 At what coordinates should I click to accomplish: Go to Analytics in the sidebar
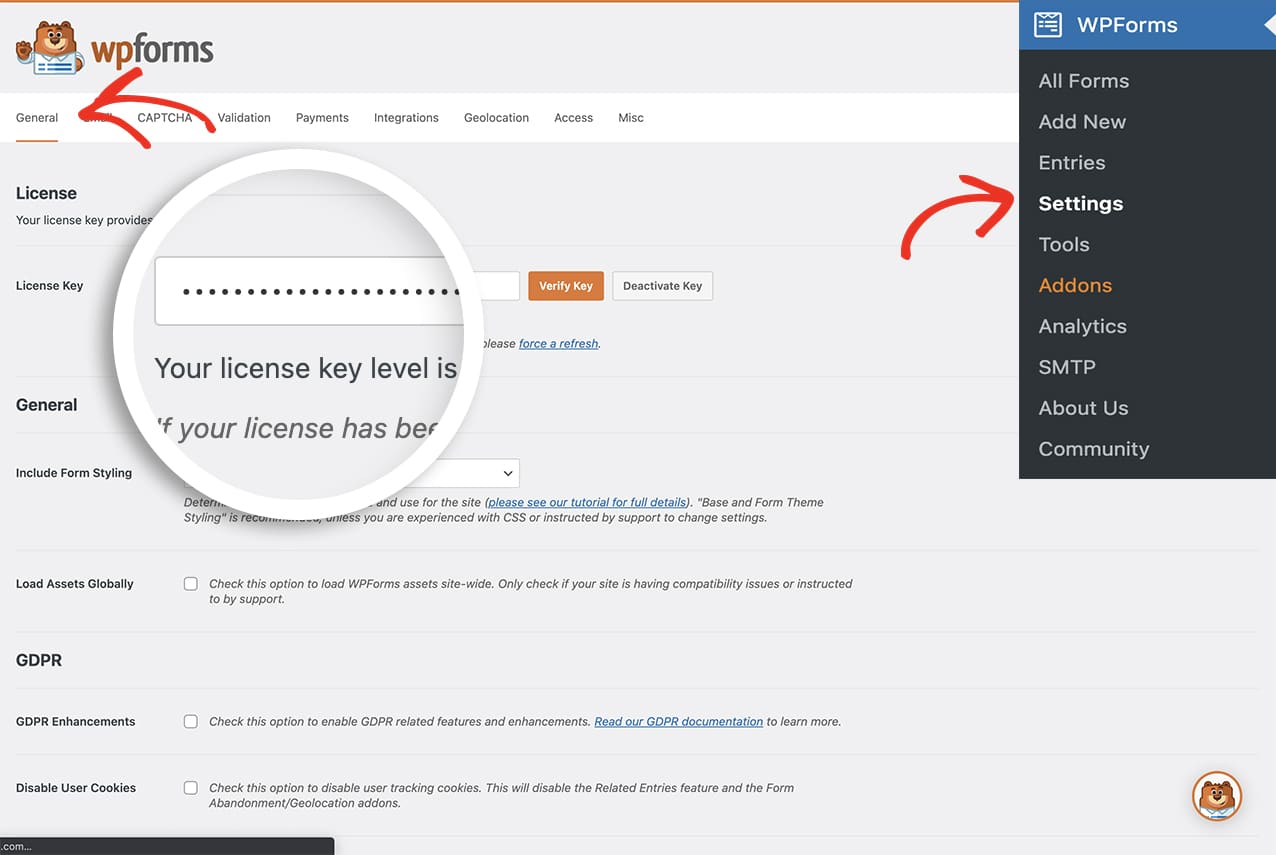click(1083, 327)
